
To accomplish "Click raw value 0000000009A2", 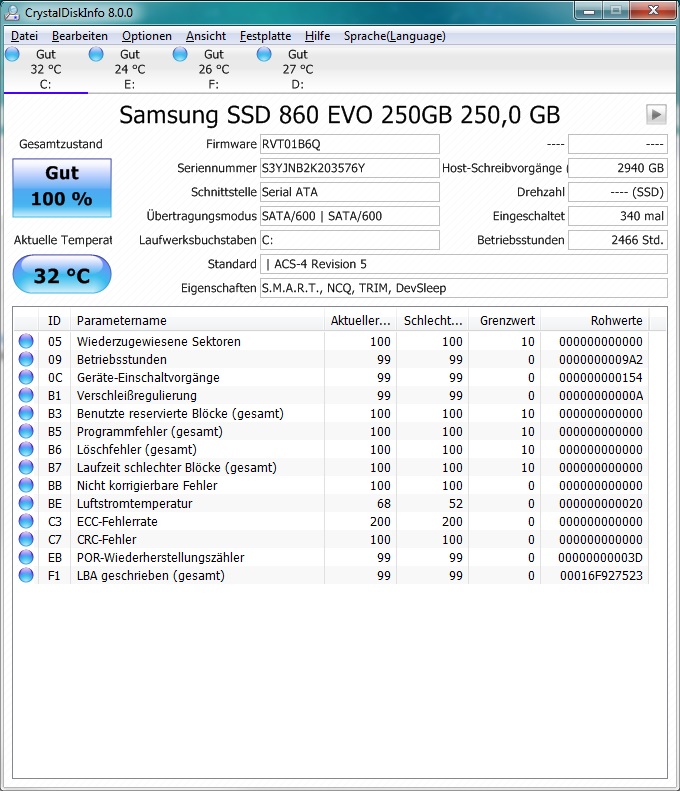I will coord(601,360).
